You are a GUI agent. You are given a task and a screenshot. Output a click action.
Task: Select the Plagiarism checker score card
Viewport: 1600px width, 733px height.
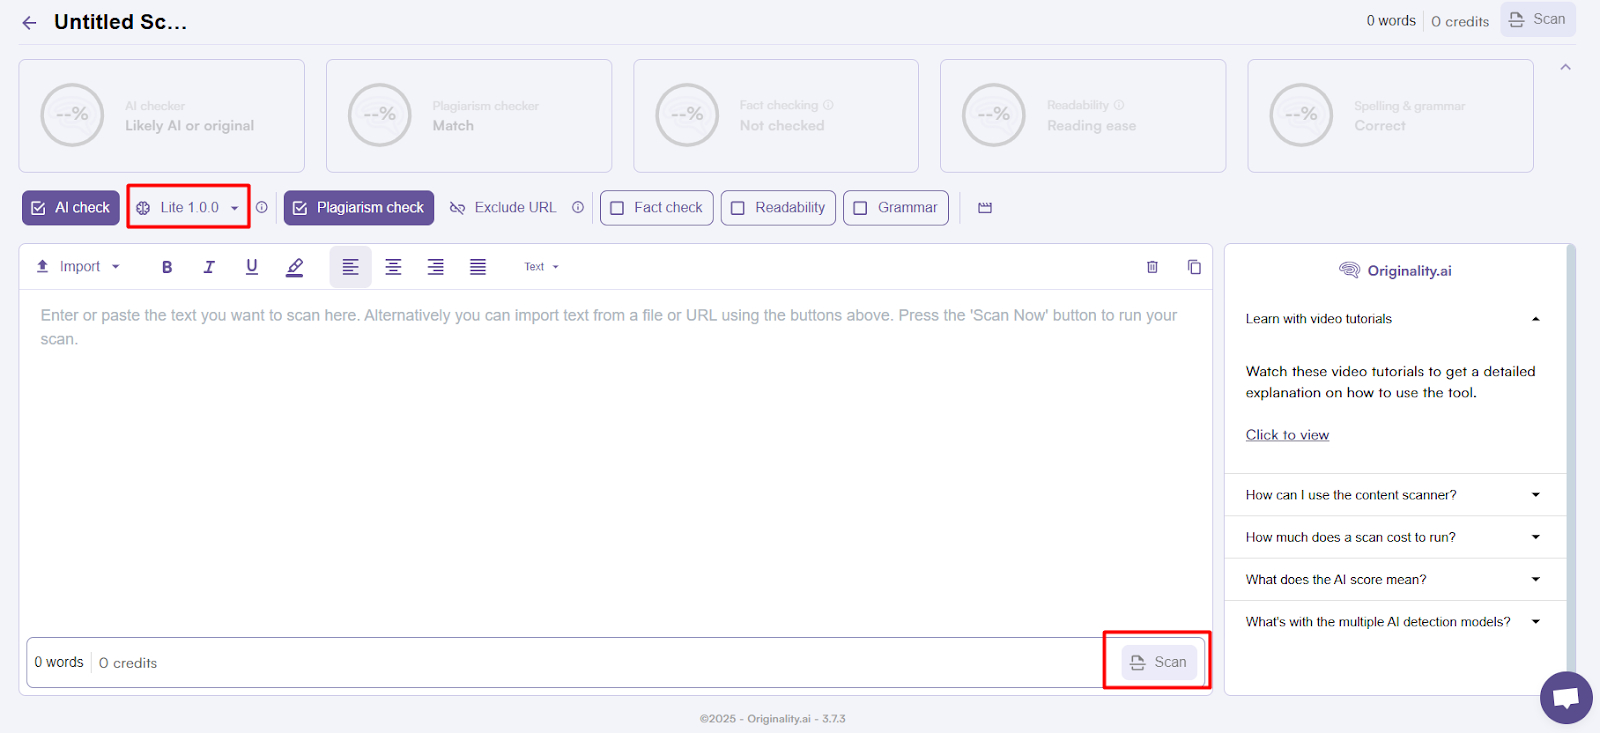click(x=469, y=116)
